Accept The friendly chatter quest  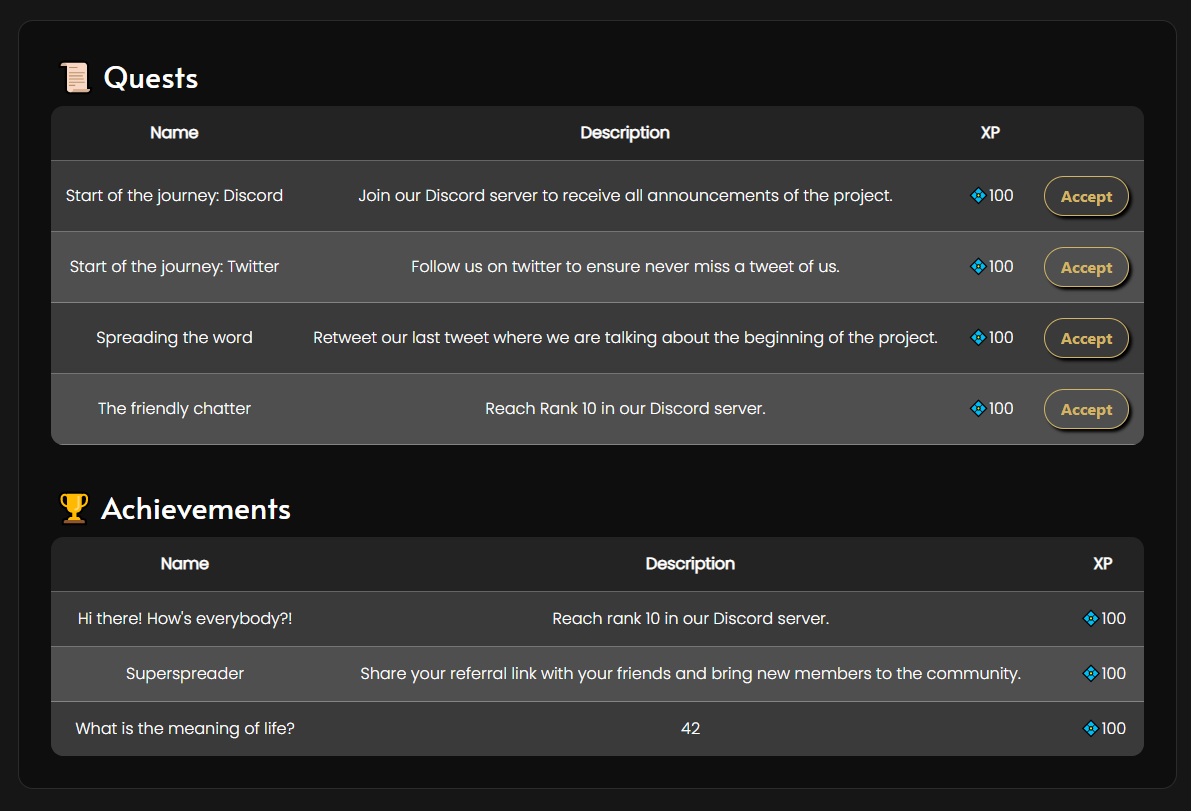pyautogui.click(x=1086, y=409)
